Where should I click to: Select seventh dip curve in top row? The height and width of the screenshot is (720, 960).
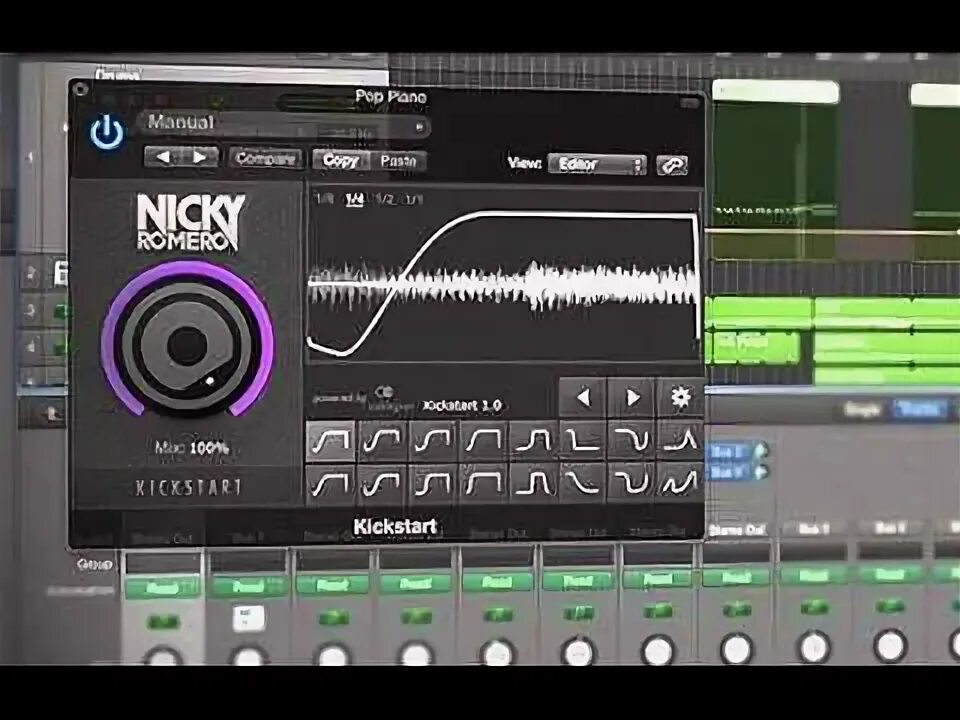pyautogui.click(x=631, y=441)
